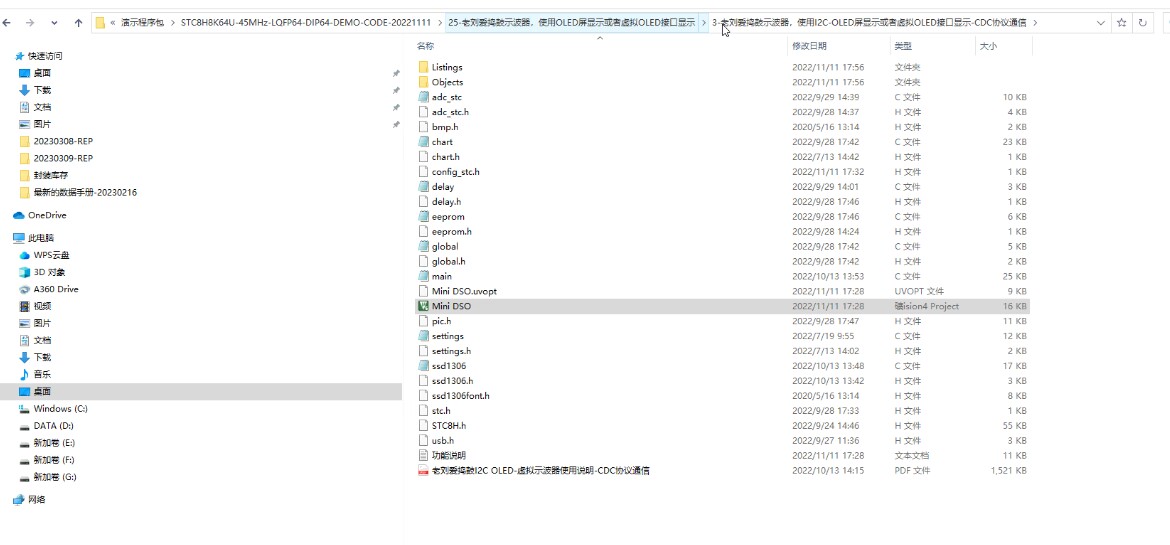Select settings C source file icon
Viewport: 1170px width, 545px height.
tap(424, 336)
